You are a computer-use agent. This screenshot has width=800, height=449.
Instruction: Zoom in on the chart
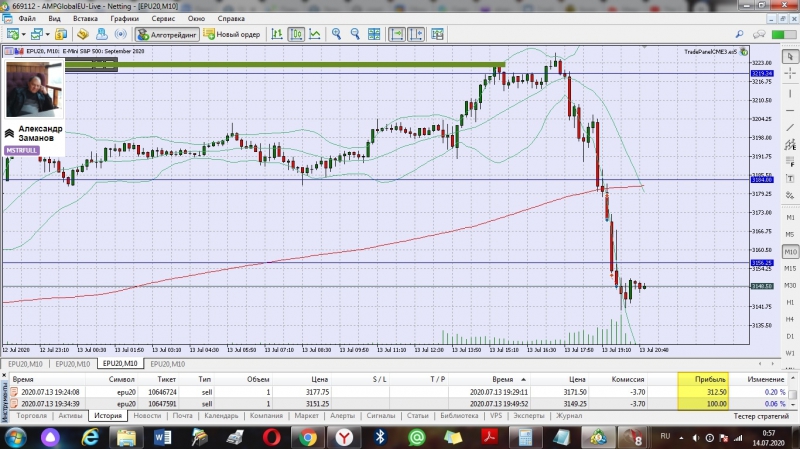(336, 34)
